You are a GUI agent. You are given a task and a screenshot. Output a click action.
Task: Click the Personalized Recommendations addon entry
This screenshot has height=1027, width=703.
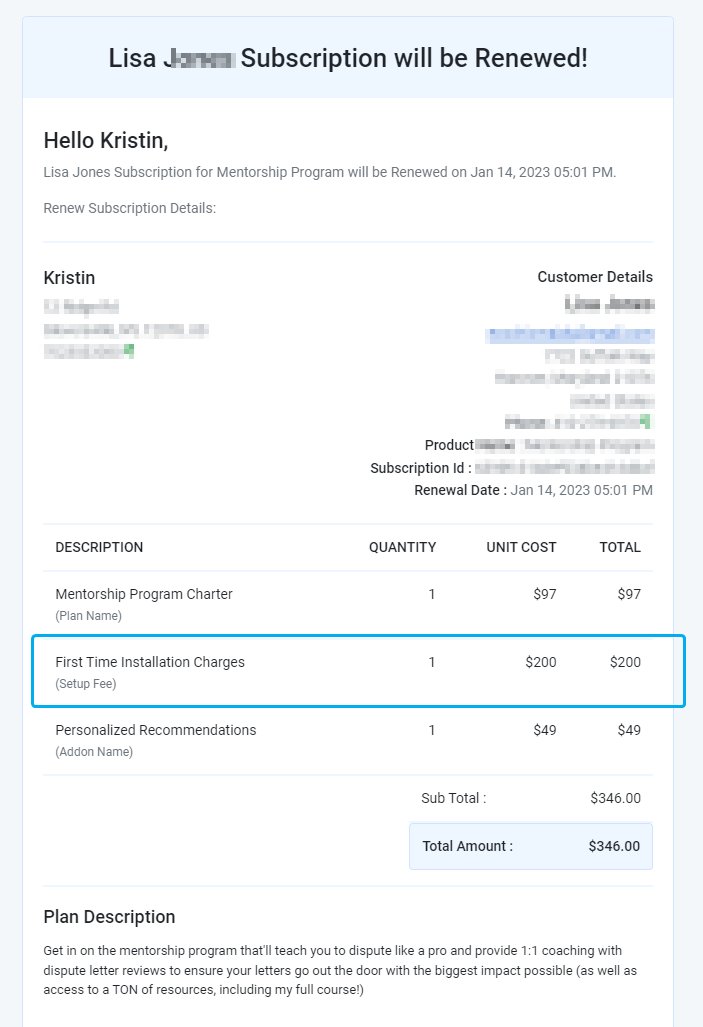(x=155, y=730)
